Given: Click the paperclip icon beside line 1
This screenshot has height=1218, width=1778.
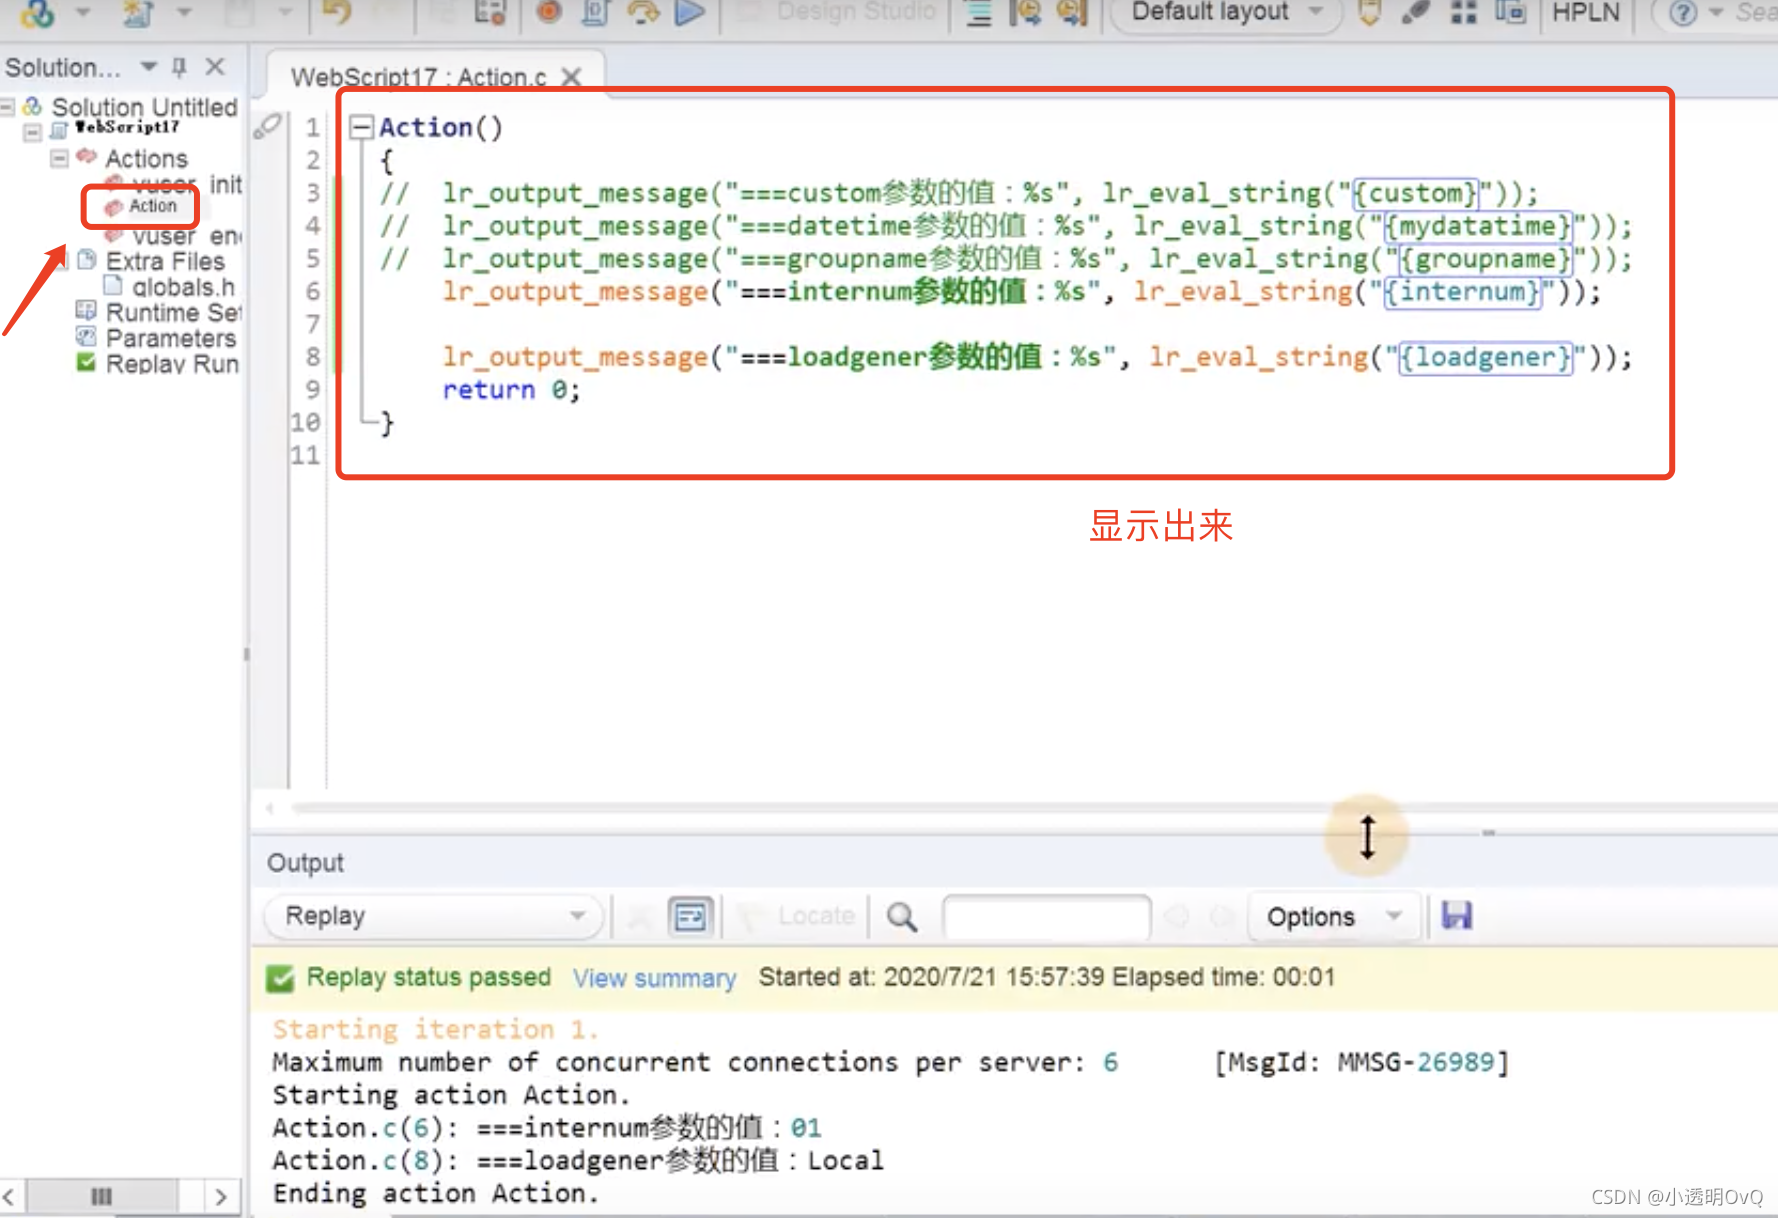Looking at the screenshot, I should pyautogui.click(x=268, y=125).
